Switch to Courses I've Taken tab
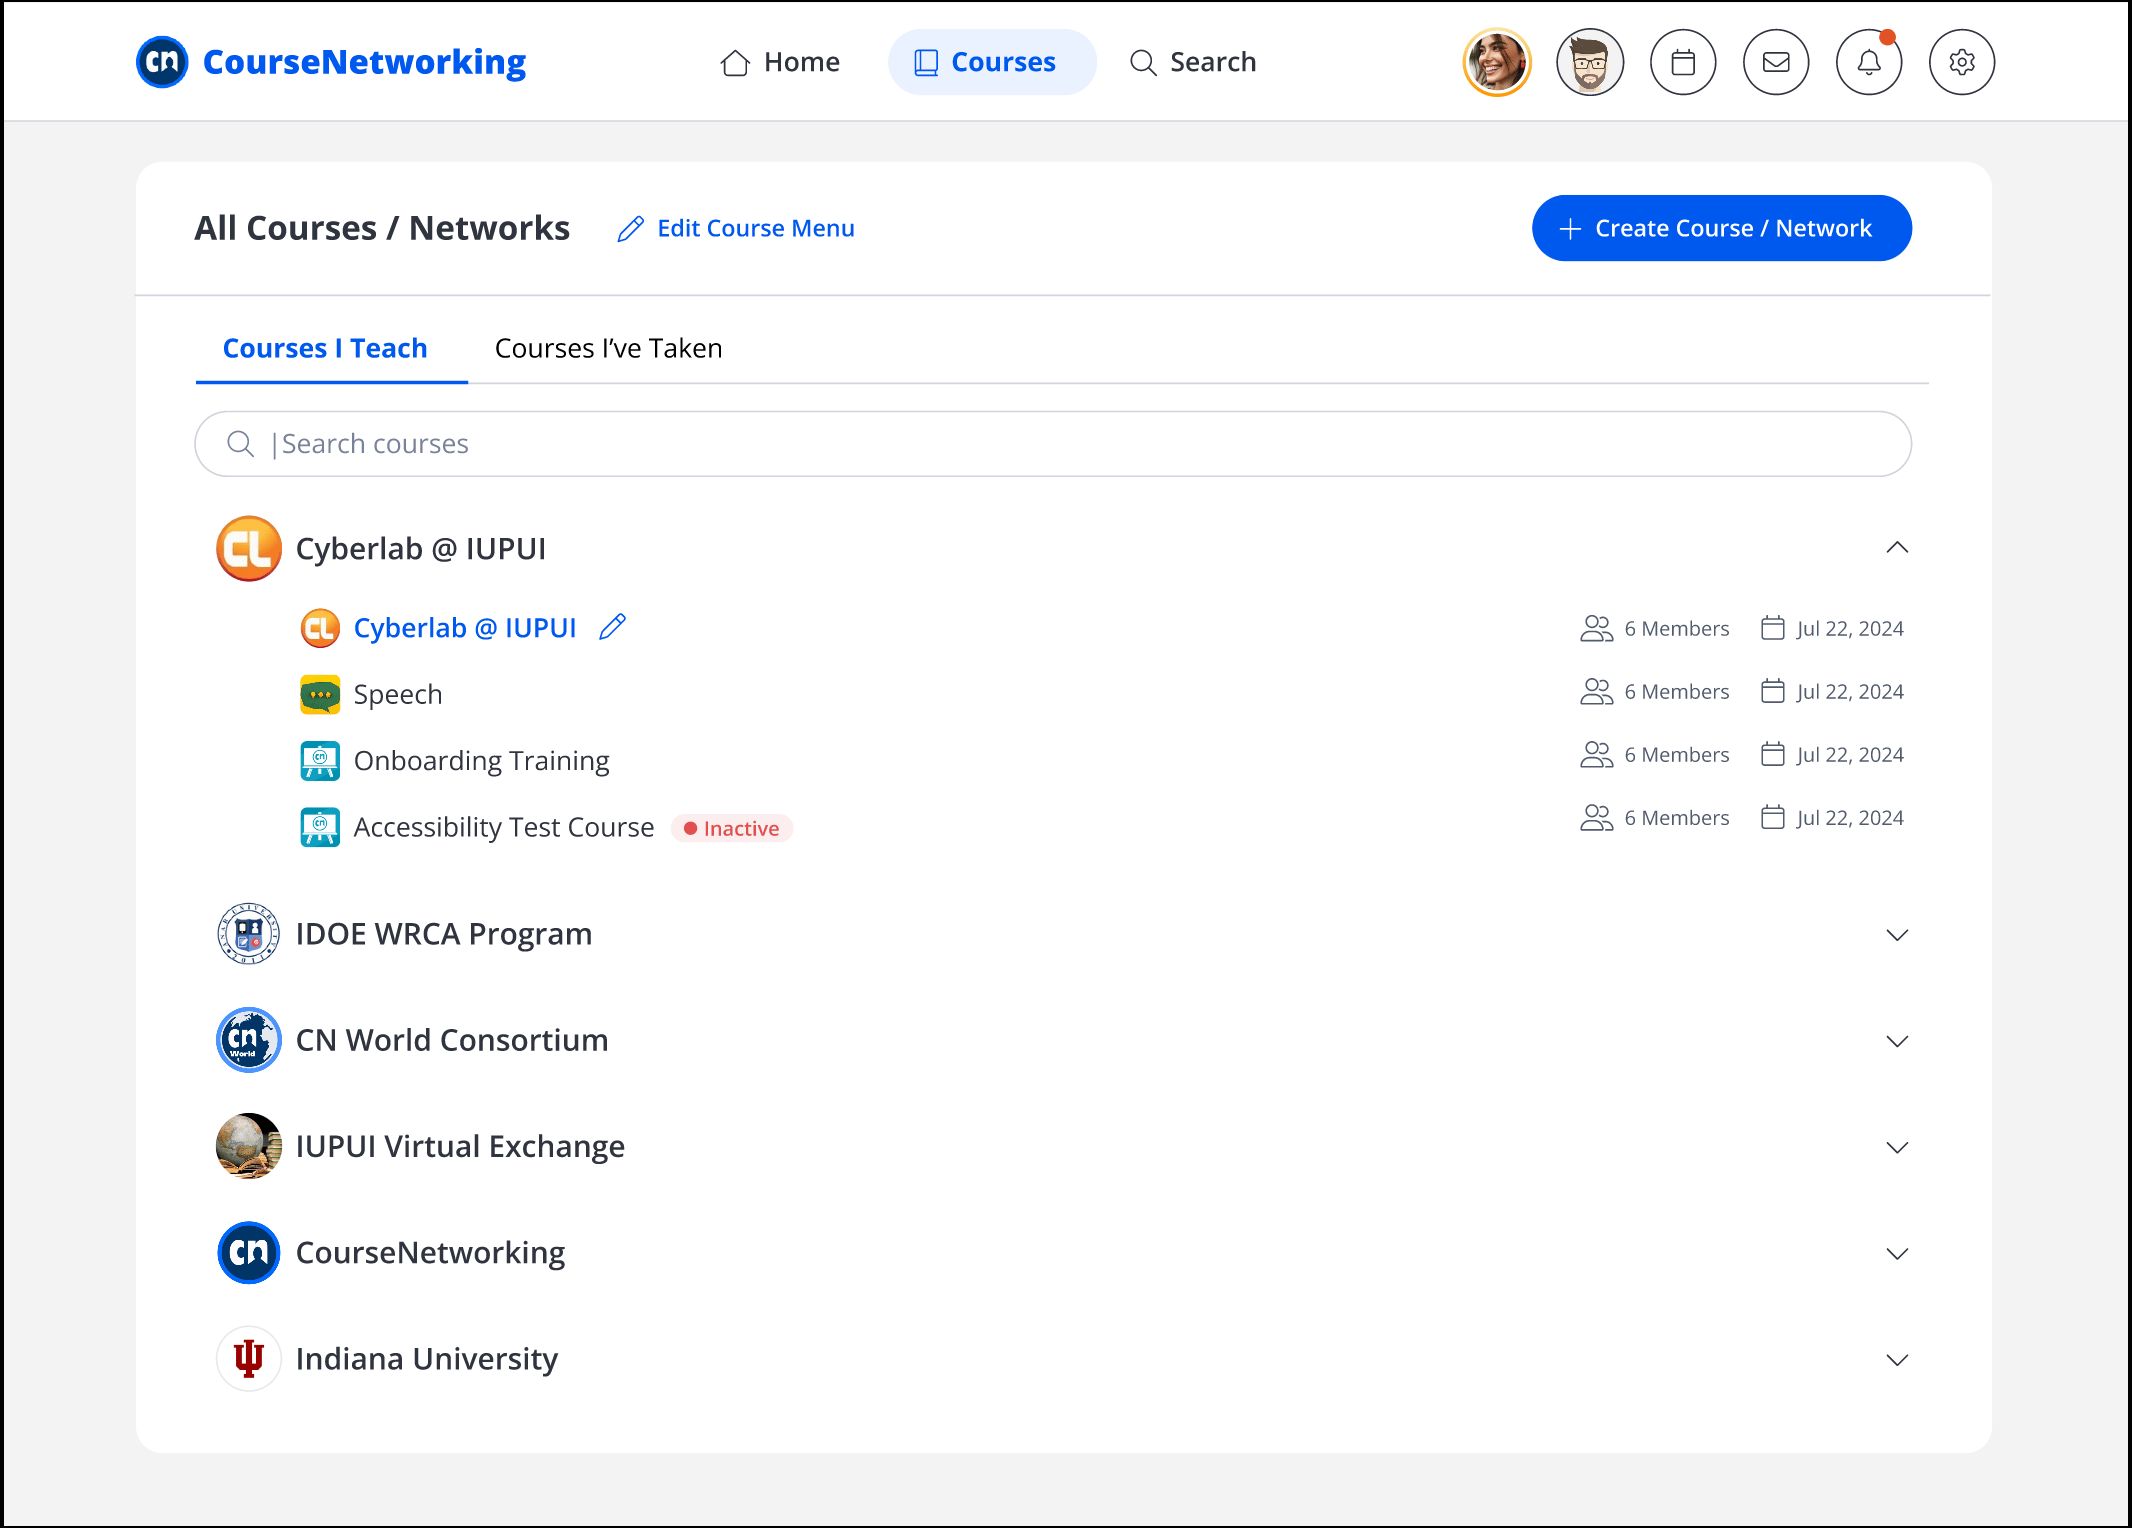The image size is (2132, 1528). tap(608, 348)
